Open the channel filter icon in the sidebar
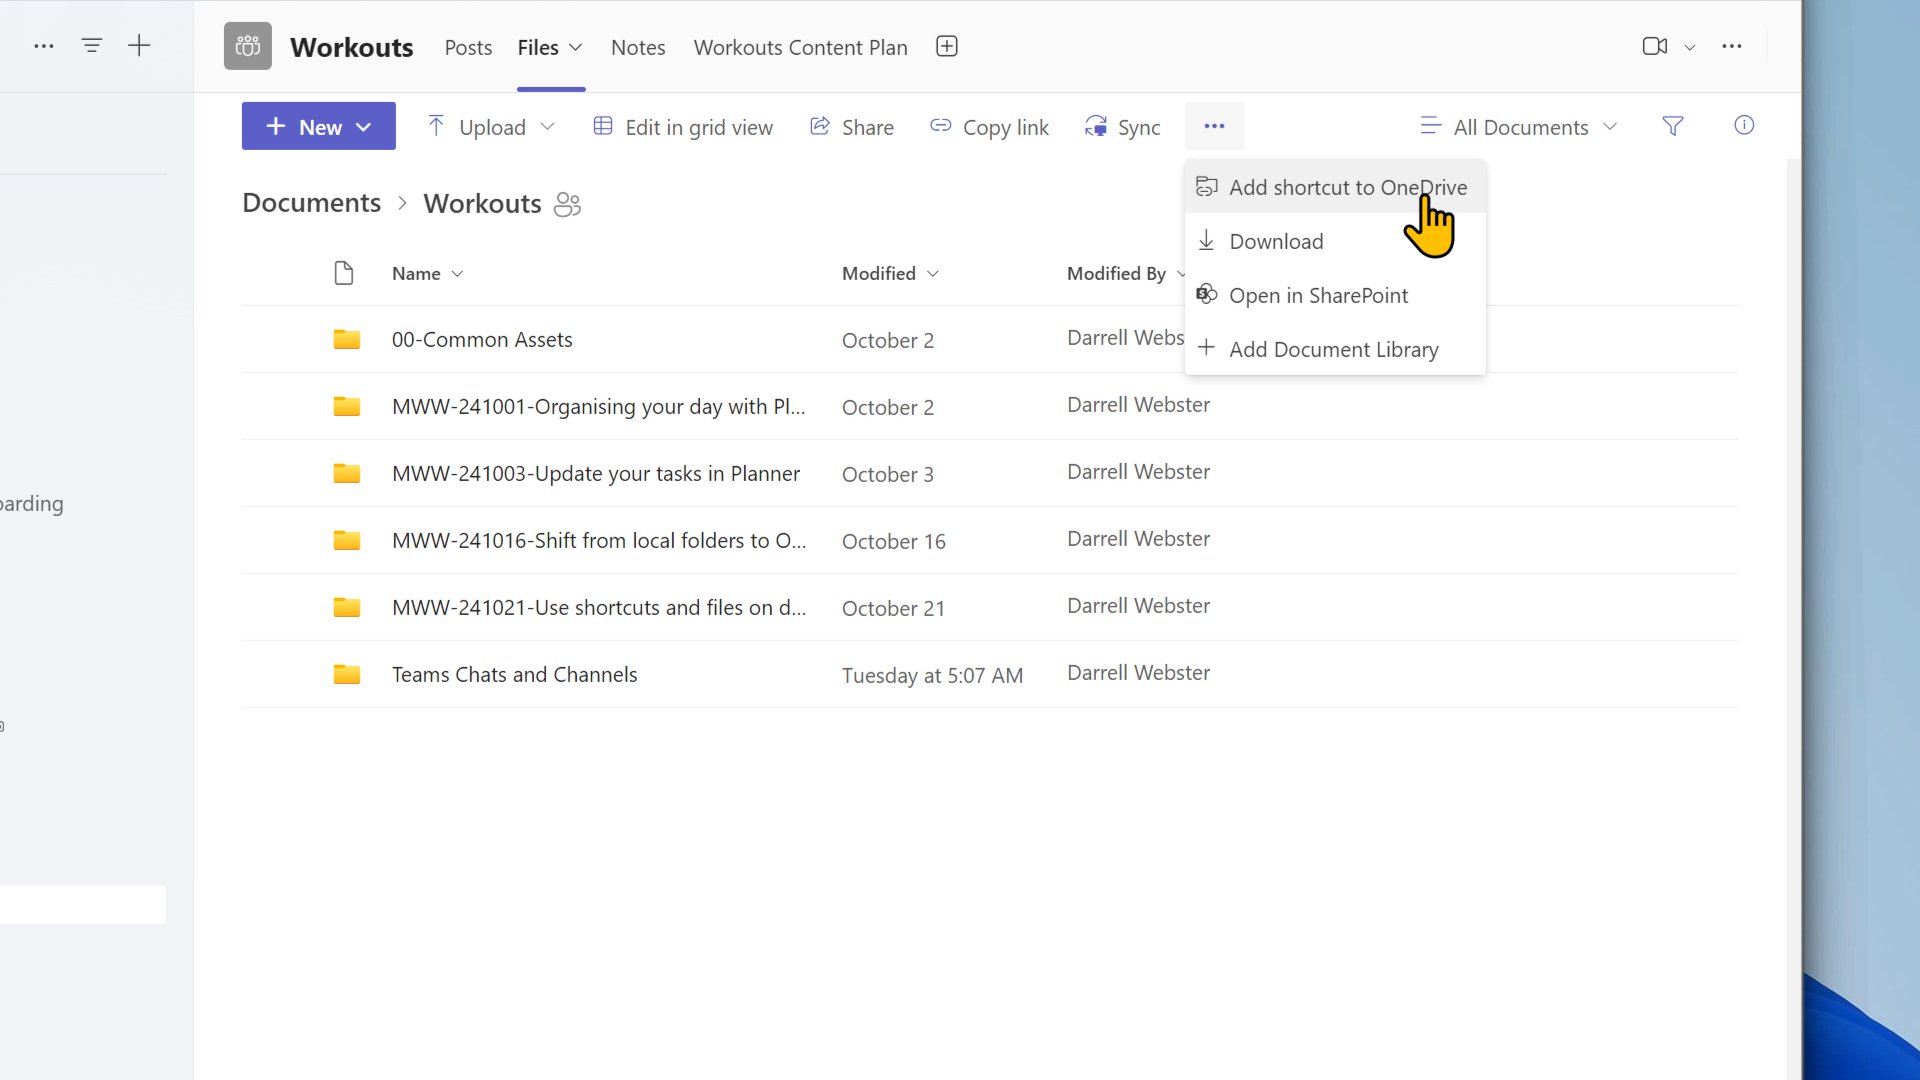 (92, 45)
